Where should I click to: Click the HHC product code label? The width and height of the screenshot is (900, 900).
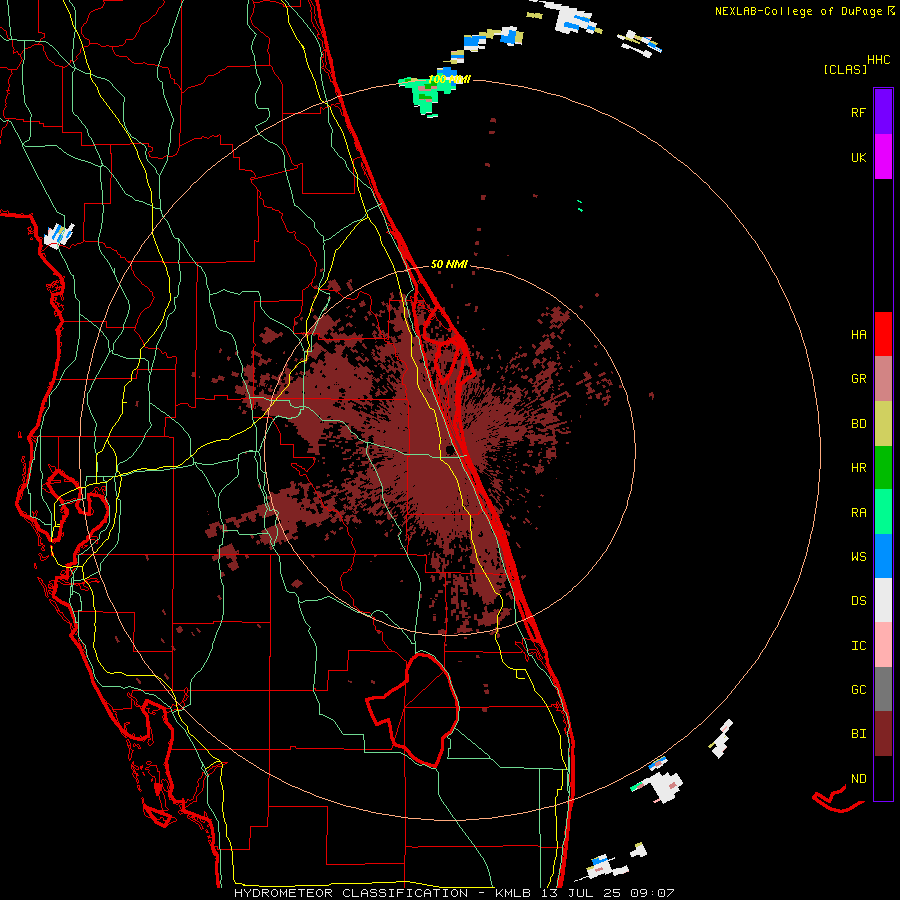[x=878, y=60]
